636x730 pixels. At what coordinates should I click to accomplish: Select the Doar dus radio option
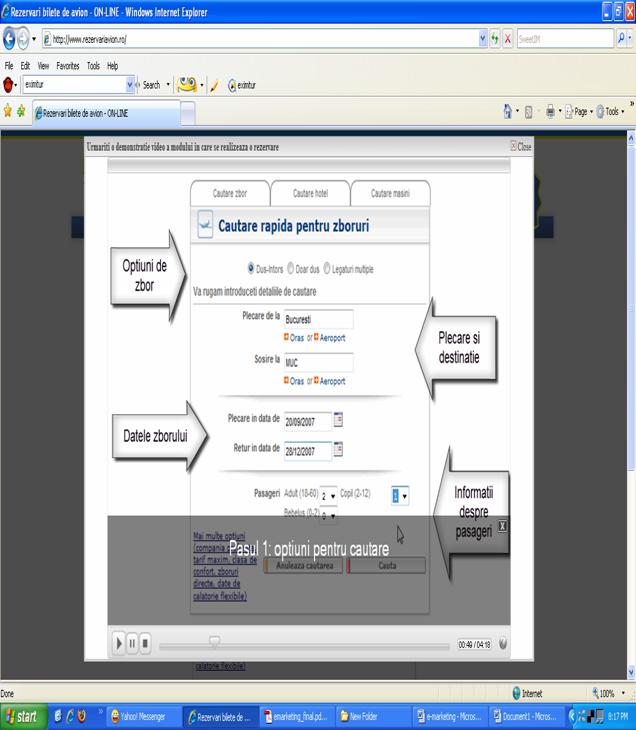(291, 268)
